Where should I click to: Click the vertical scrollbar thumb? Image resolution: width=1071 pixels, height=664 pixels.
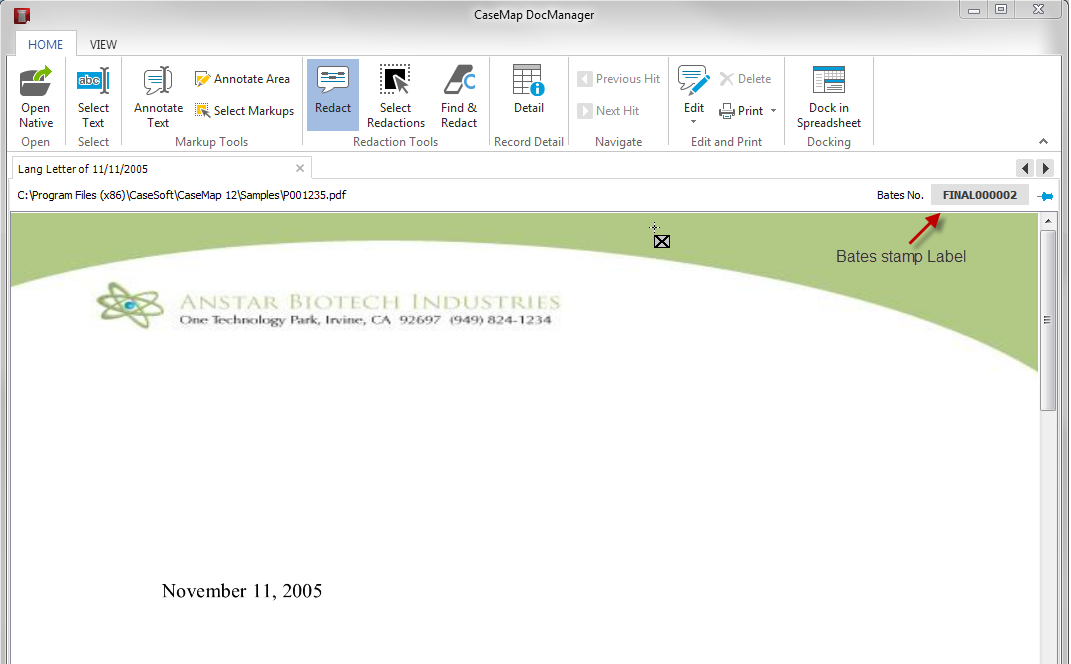click(1047, 320)
